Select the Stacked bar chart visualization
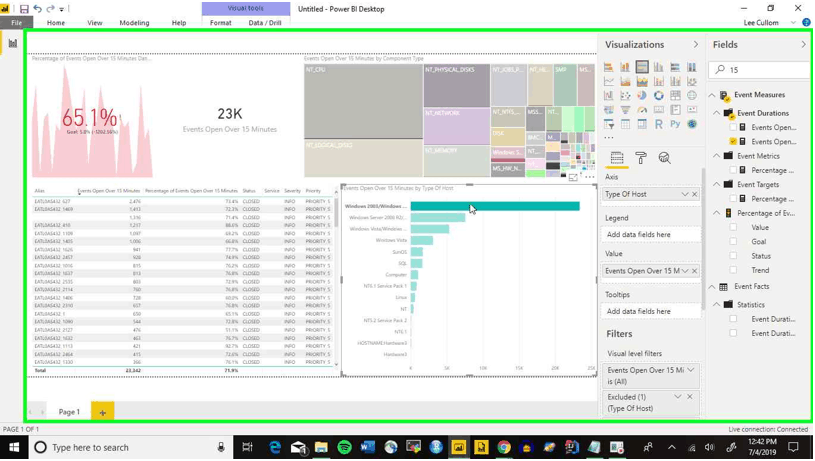 click(609, 67)
